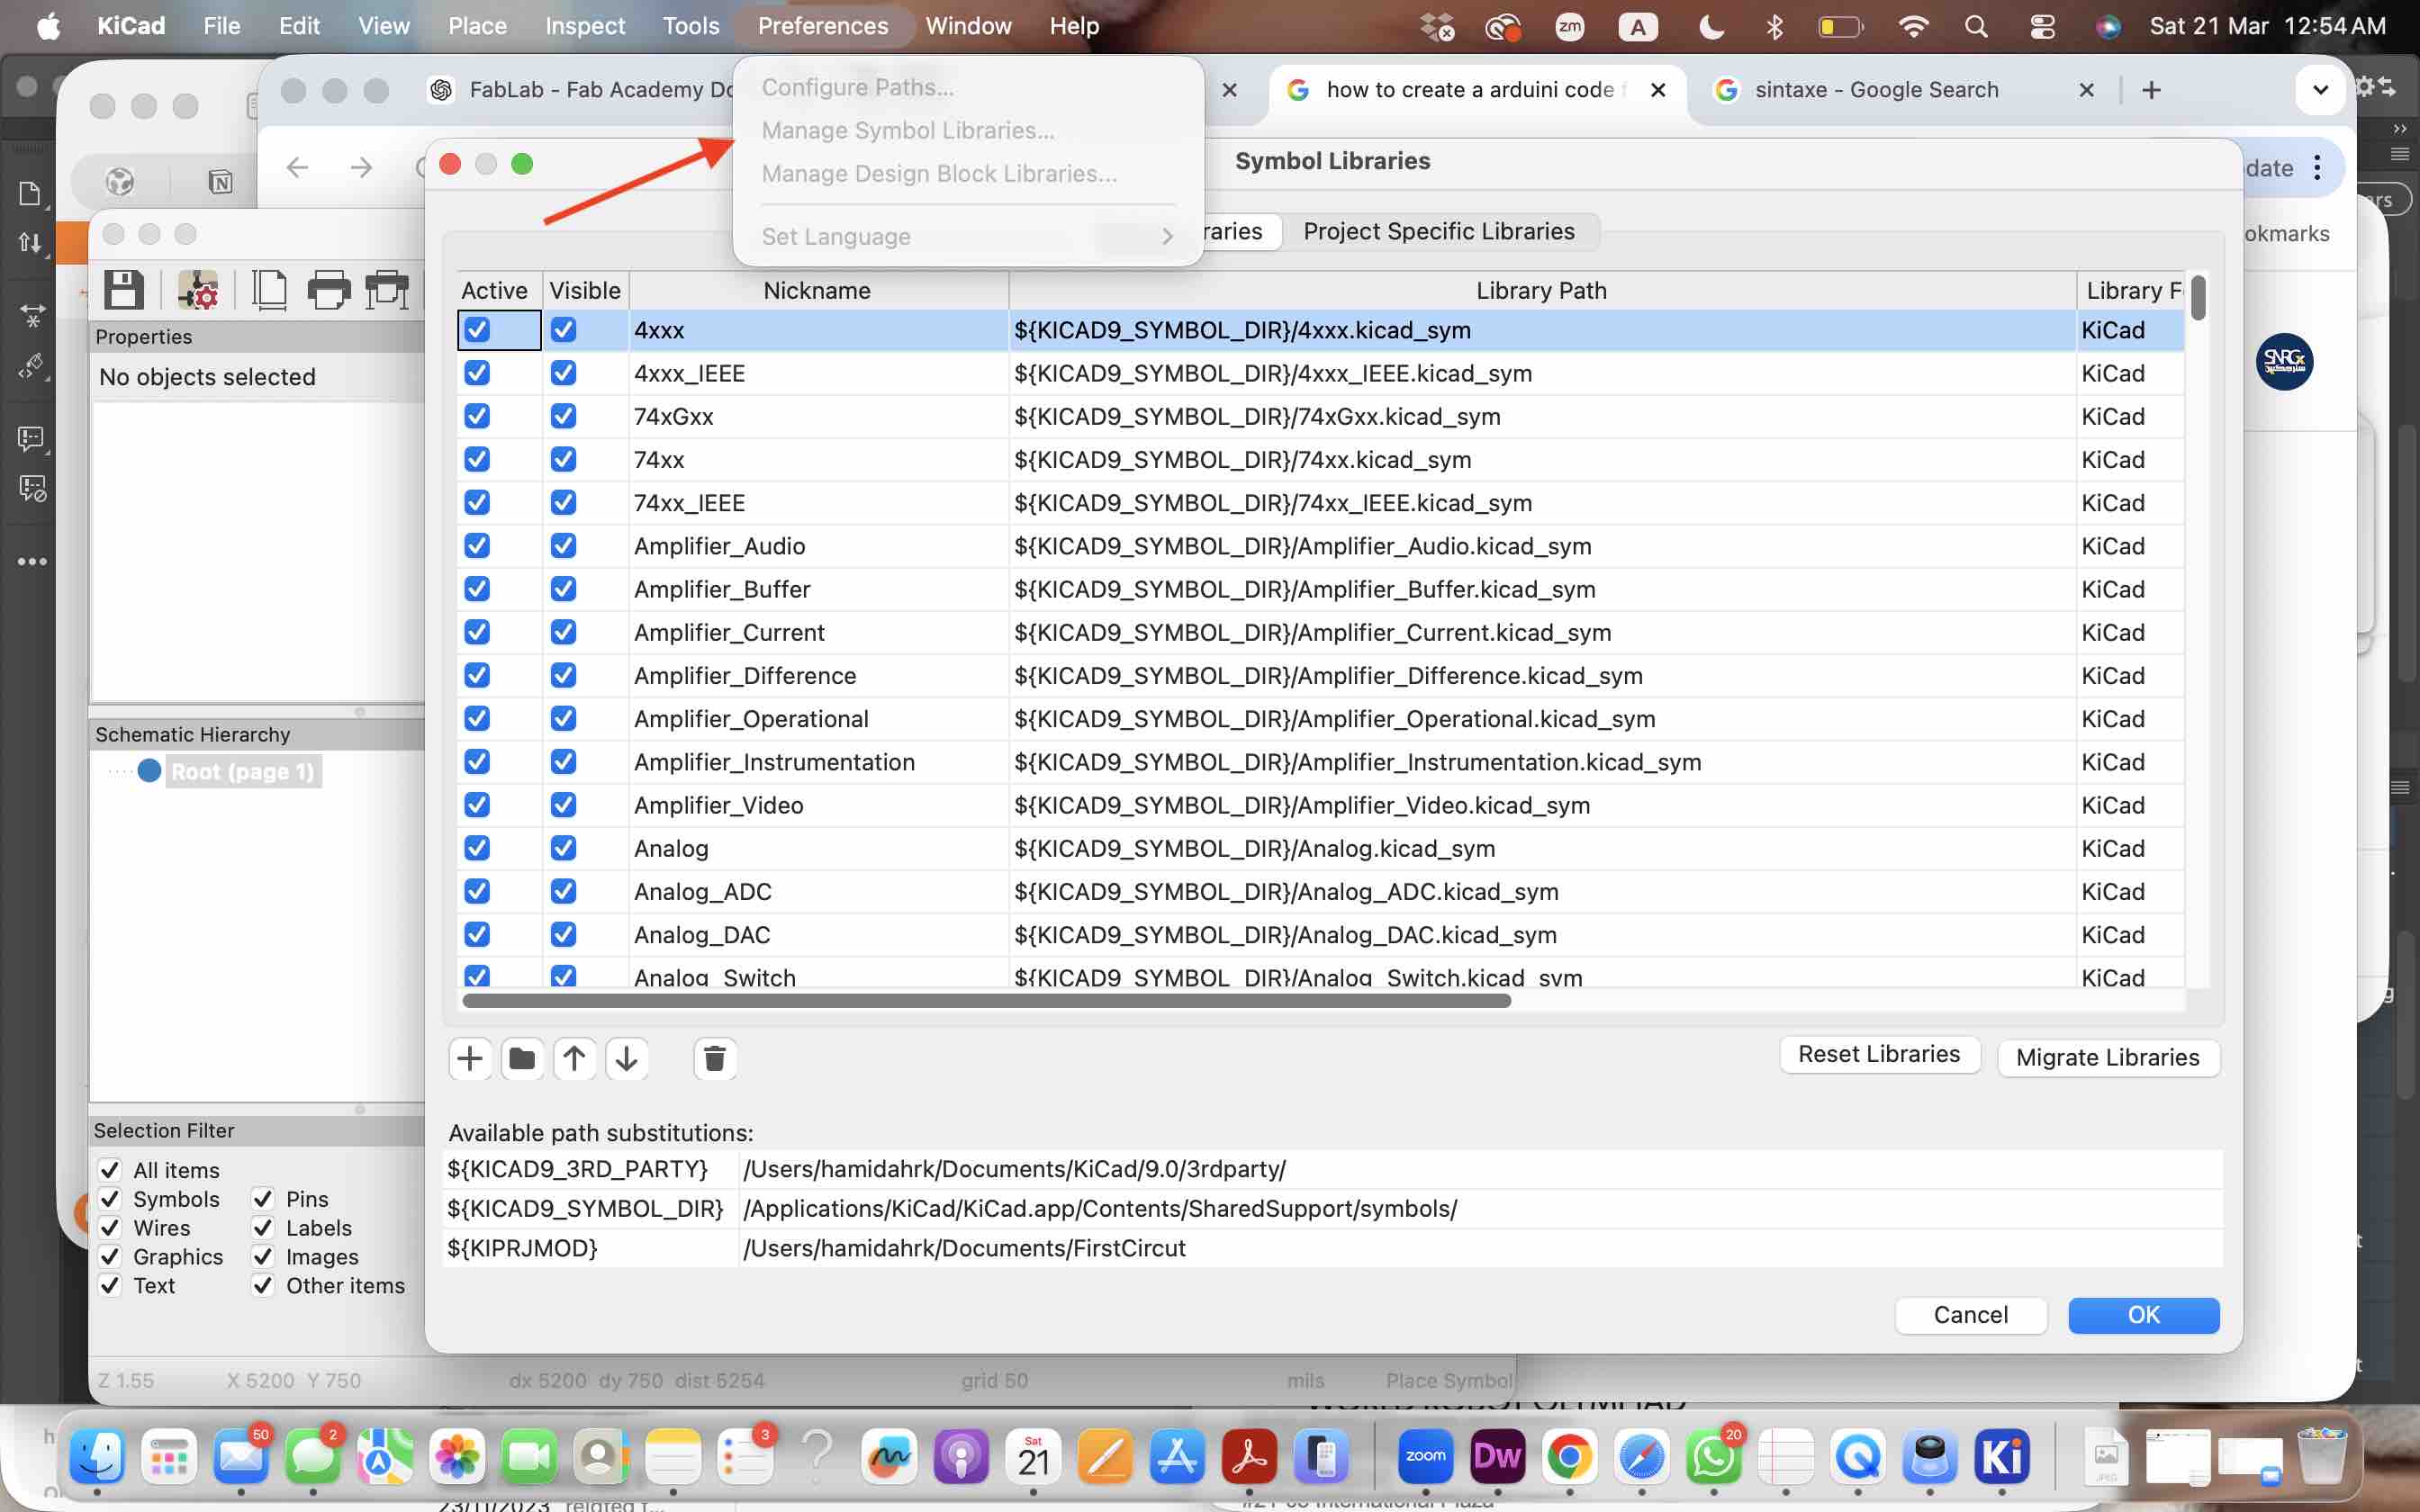Viewport: 2420px width, 1512px height.
Task: Click the save floppy disk icon
Action: (x=123, y=290)
